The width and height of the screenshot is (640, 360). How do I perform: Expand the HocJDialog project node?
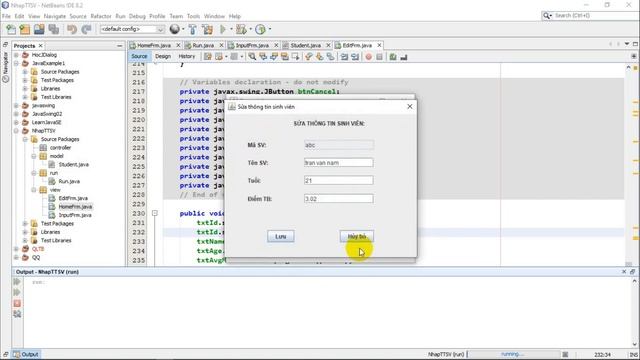pyautogui.click(x=16, y=55)
